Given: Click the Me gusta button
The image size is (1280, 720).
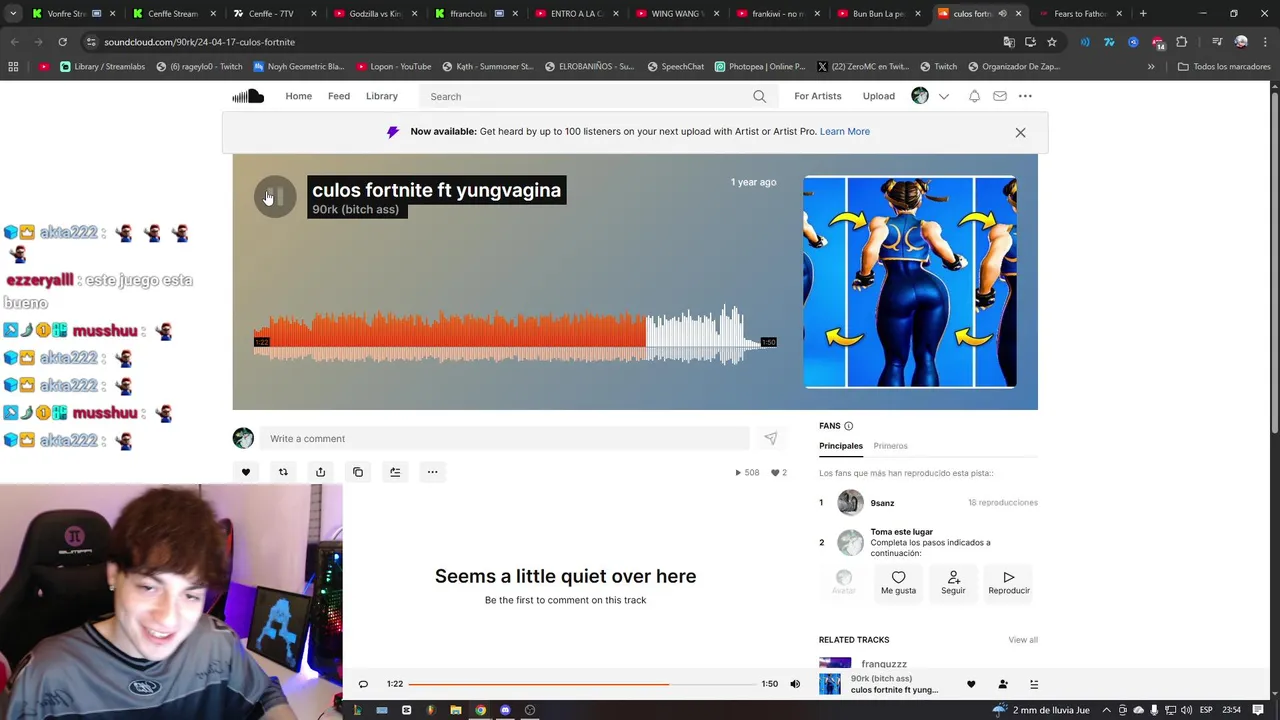Looking at the screenshot, I should point(898,582).
